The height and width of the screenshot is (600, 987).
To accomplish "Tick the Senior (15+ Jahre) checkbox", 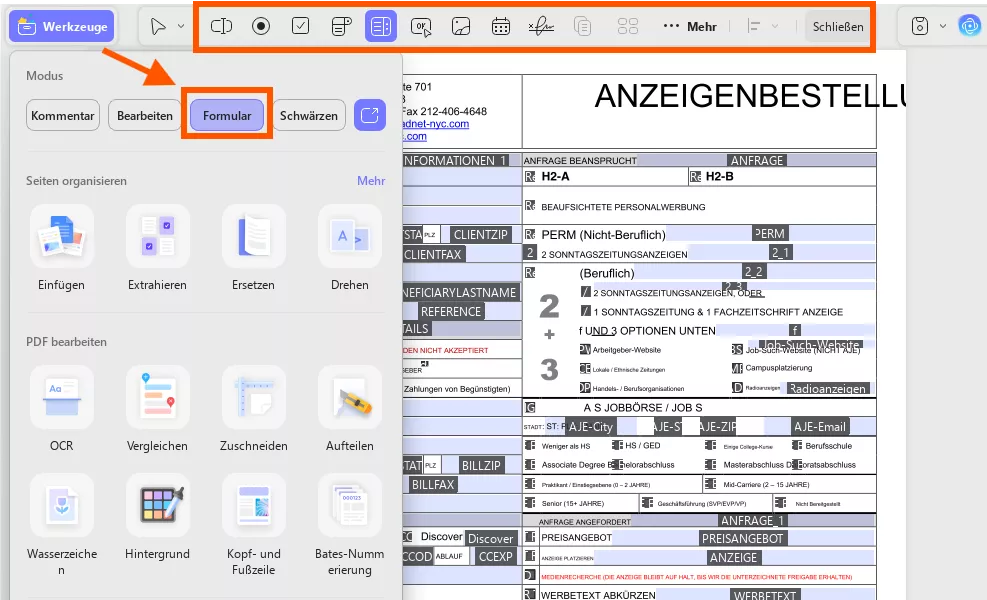I will 530,503.
